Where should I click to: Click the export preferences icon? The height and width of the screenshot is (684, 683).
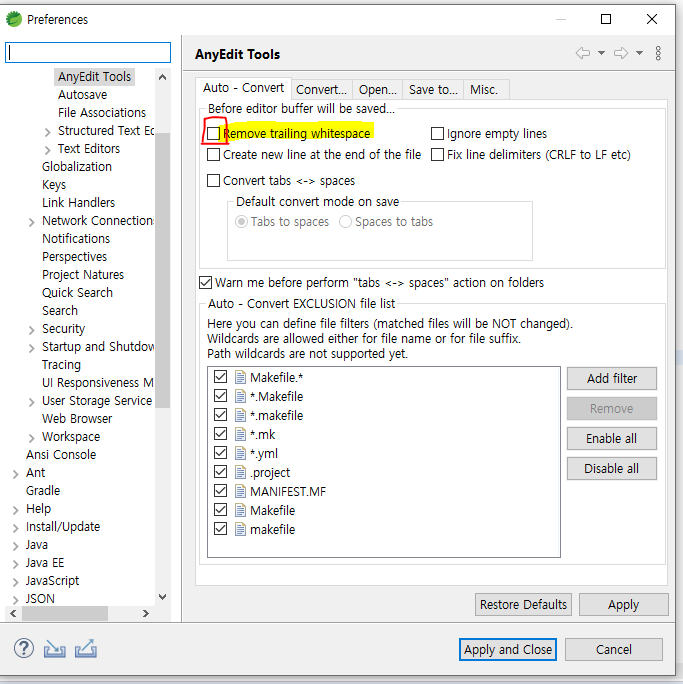(85, 649)
